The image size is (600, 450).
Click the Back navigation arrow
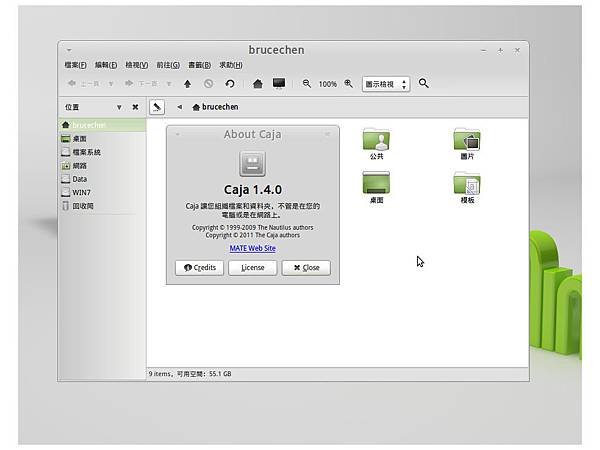[83, 83]
